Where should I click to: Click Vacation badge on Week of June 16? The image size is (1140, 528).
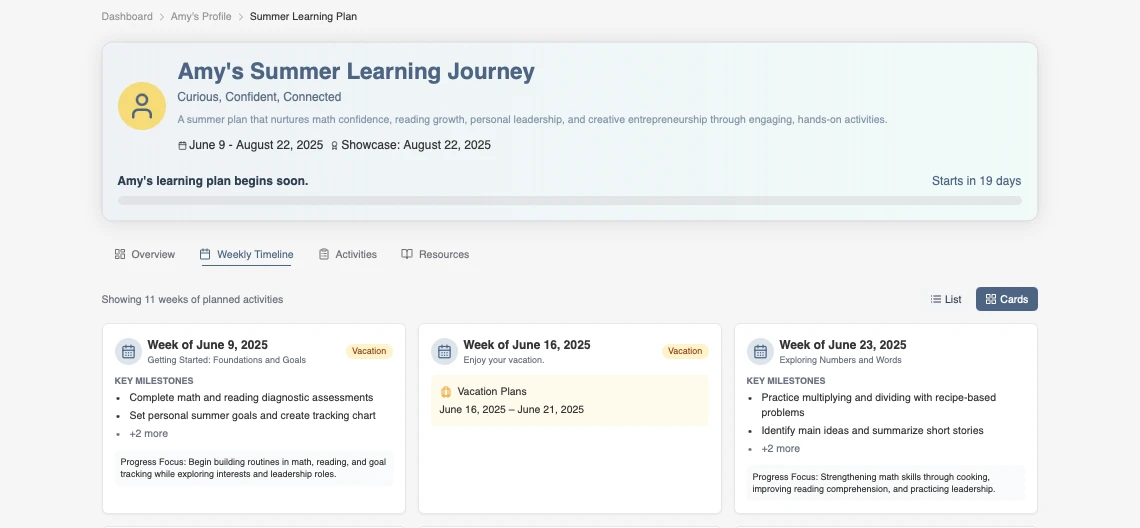(x=685, y=351)
